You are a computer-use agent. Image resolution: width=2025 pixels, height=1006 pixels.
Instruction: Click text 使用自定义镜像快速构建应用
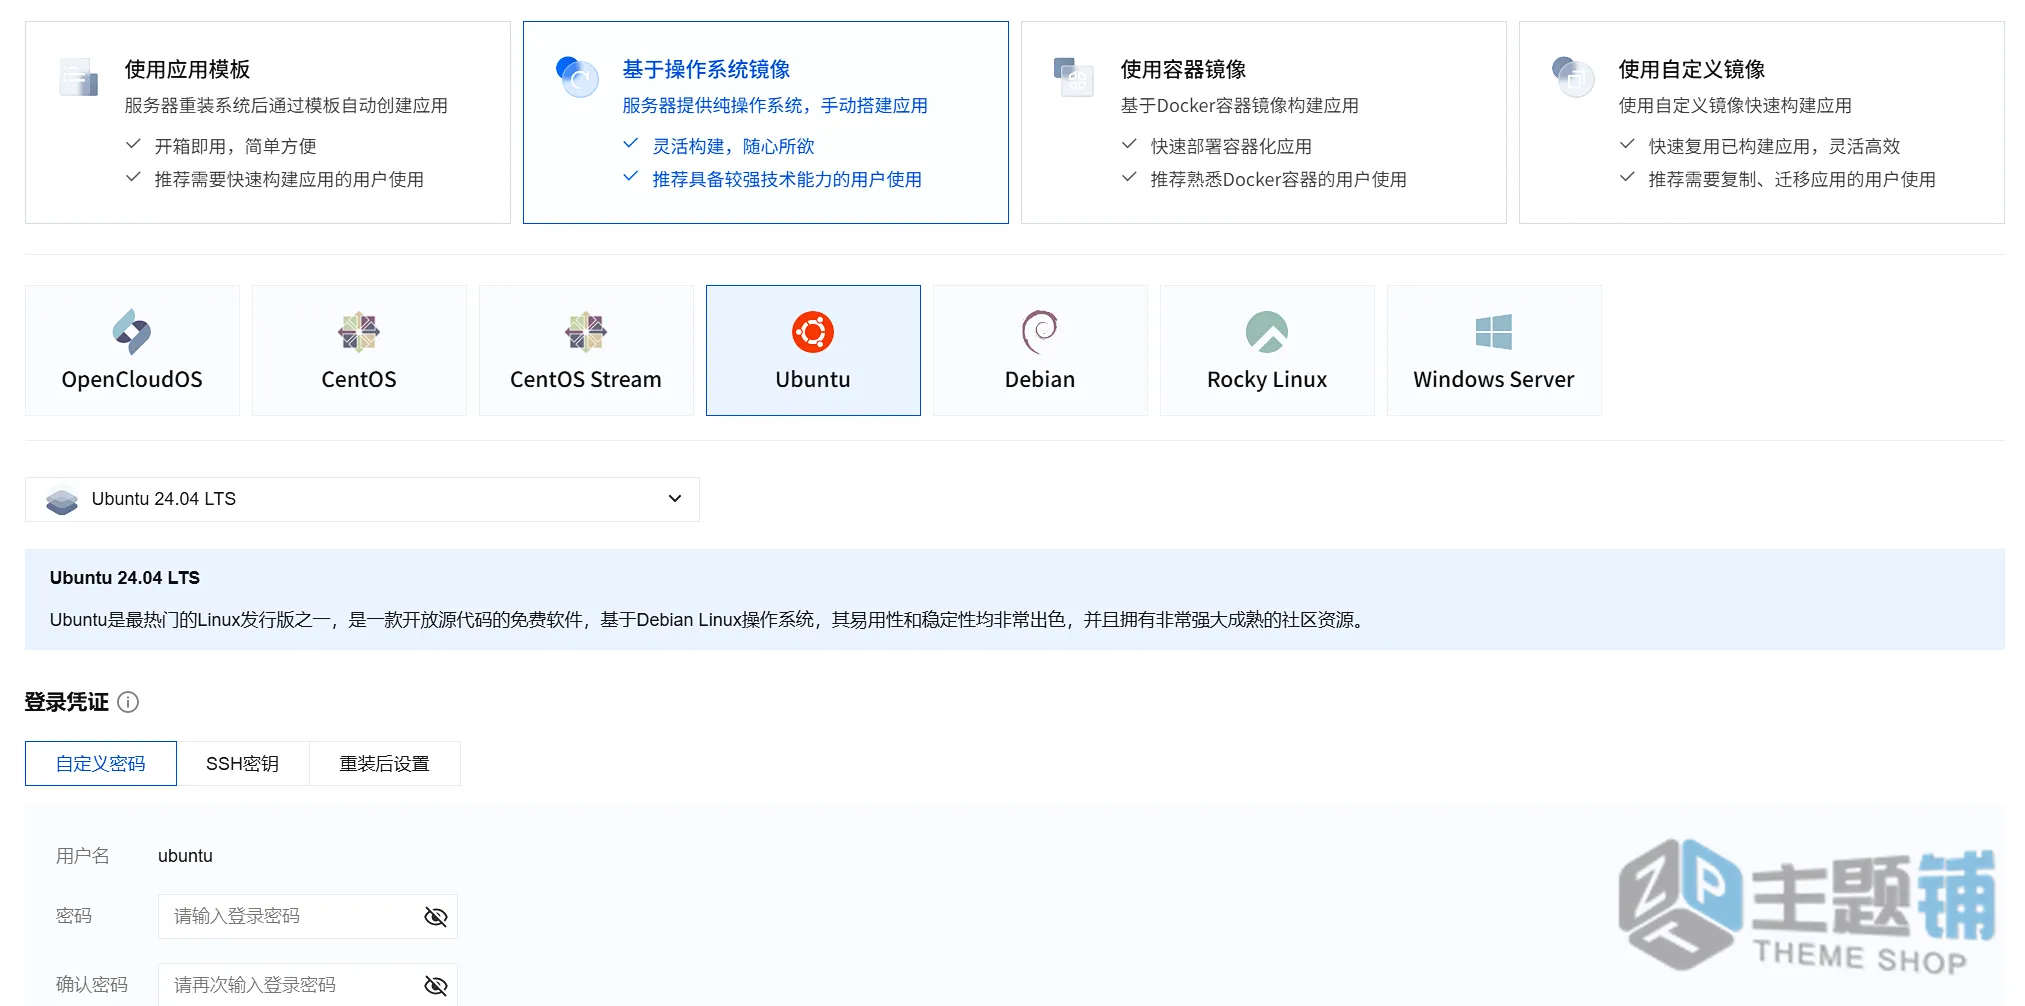[1735, 105]
